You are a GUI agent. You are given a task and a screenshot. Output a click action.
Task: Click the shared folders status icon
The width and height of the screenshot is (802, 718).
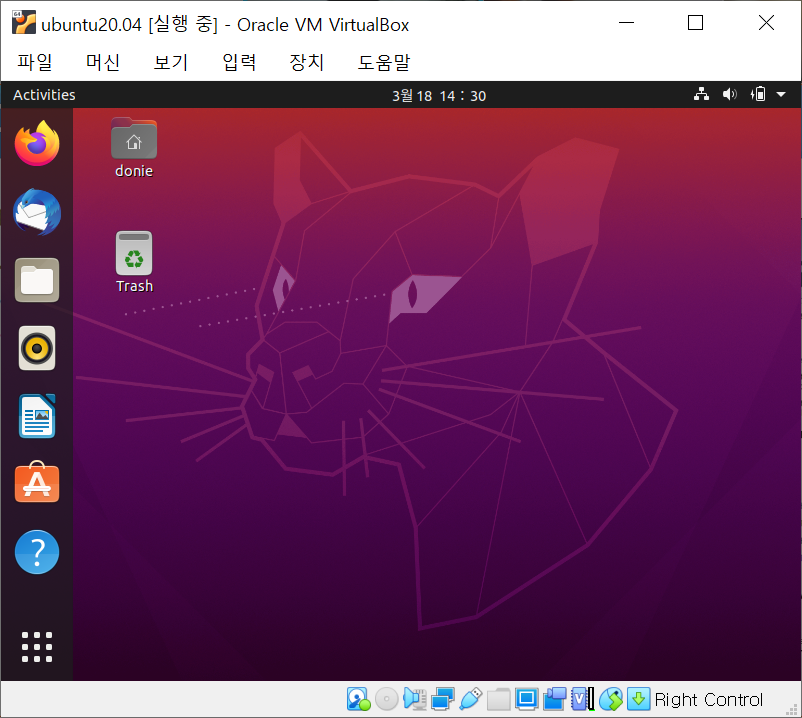coord(499,699)
